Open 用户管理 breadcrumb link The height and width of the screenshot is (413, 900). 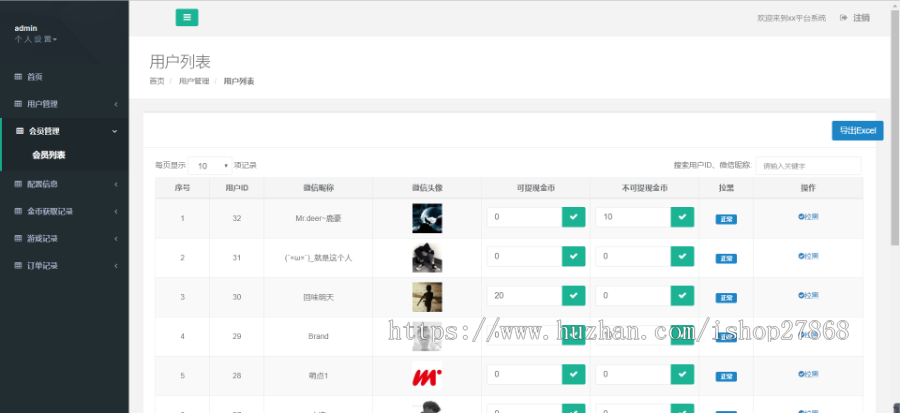coord(194,81)
